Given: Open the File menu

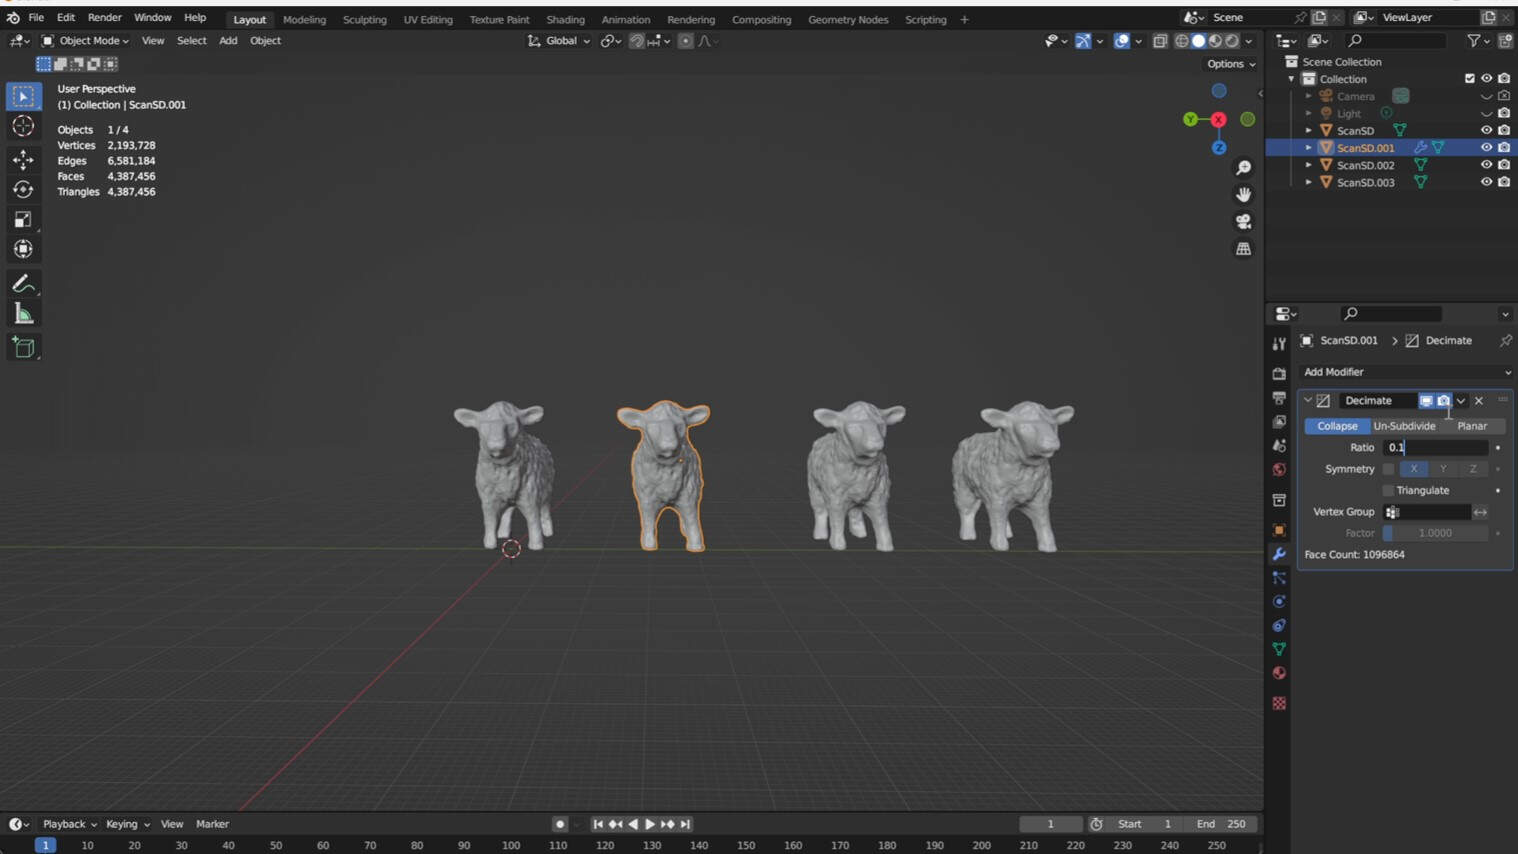Looking at the screenshot, I should tap(36, 18).
